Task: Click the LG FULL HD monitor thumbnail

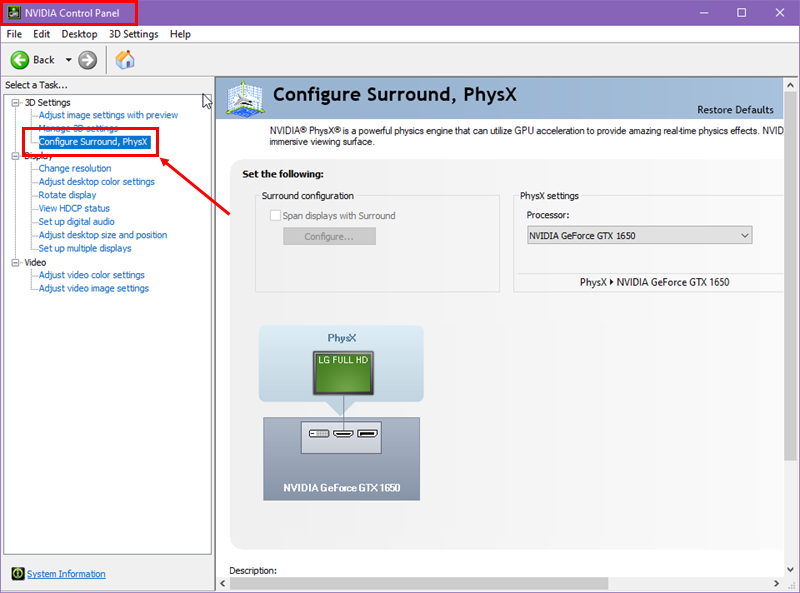Action: click(343, 373)
